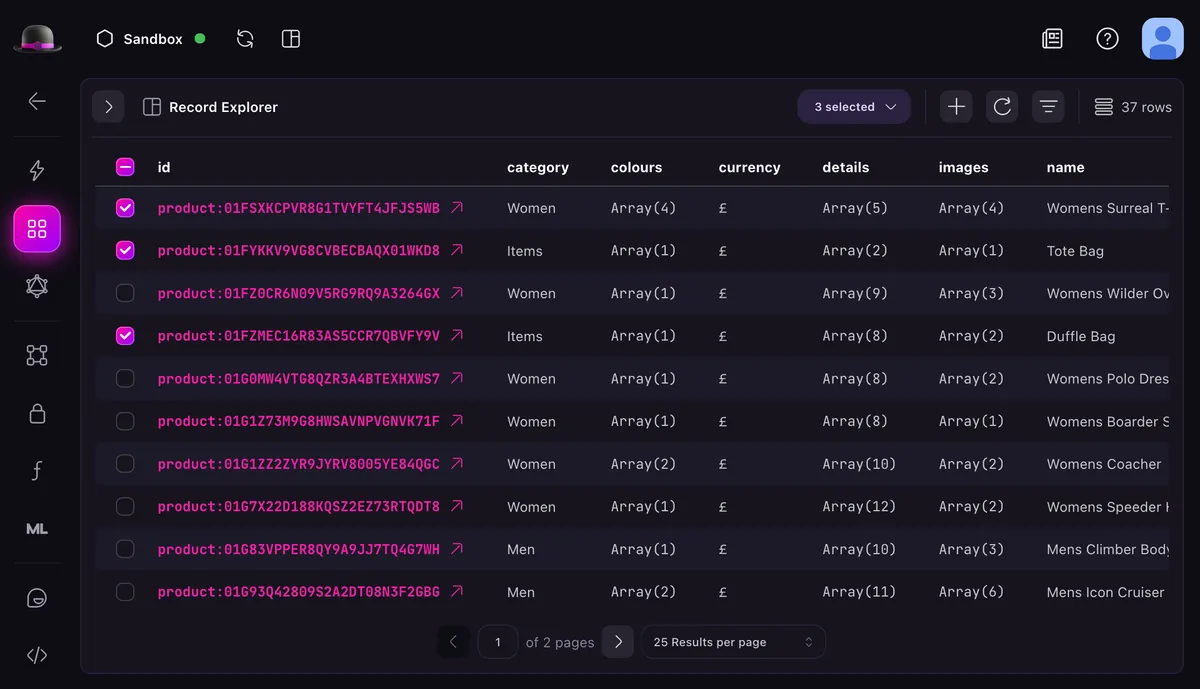Screen dimensions: 1200x689
Task: Click the lightning bolt icon in sidebar
Action: [37, 171]
